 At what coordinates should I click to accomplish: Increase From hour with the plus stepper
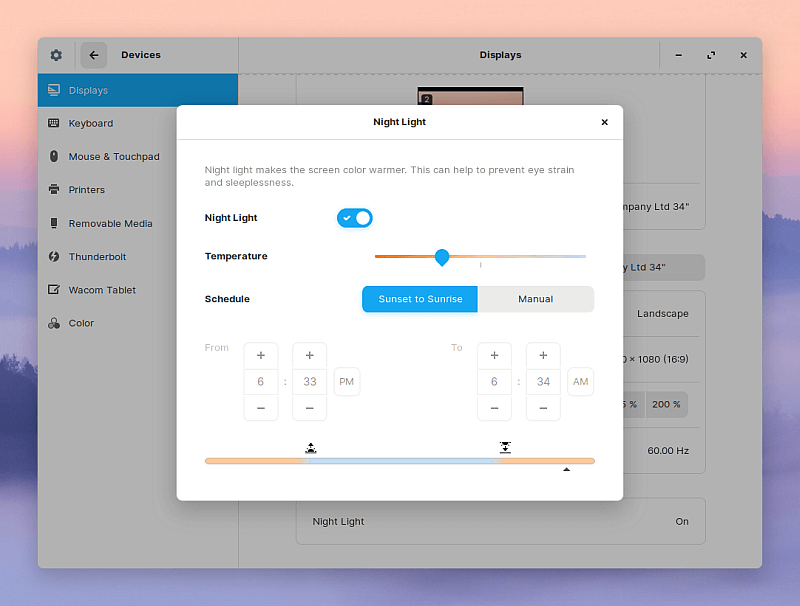pyautogui.click(x=261, y=355)
